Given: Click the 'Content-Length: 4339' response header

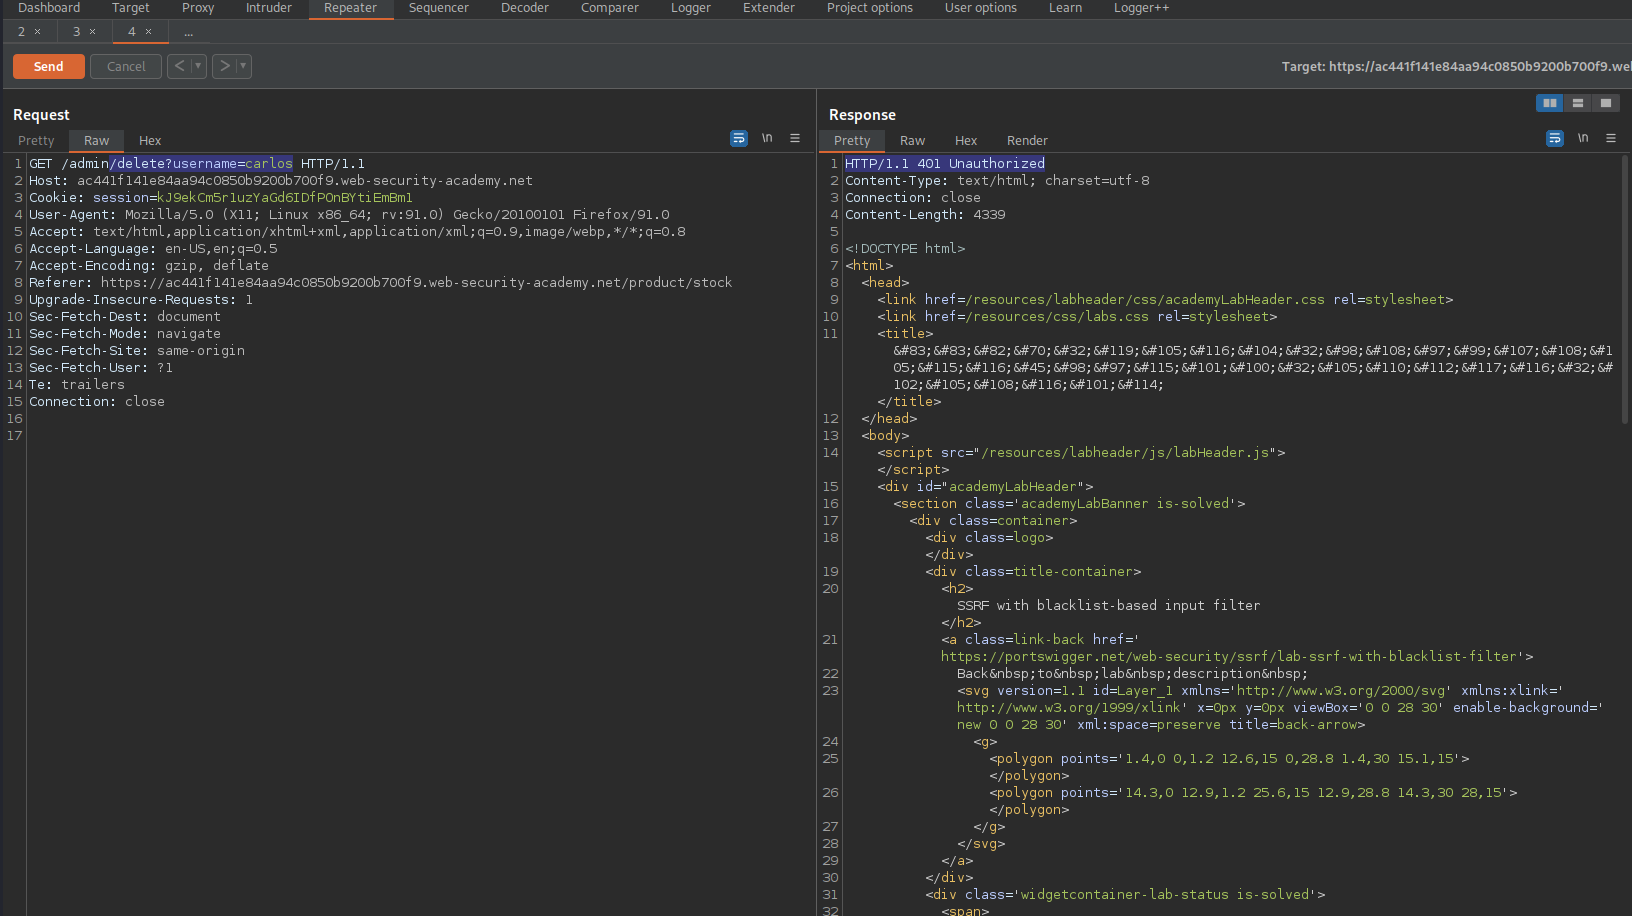Looking at the screenshot, I should 925,214.
